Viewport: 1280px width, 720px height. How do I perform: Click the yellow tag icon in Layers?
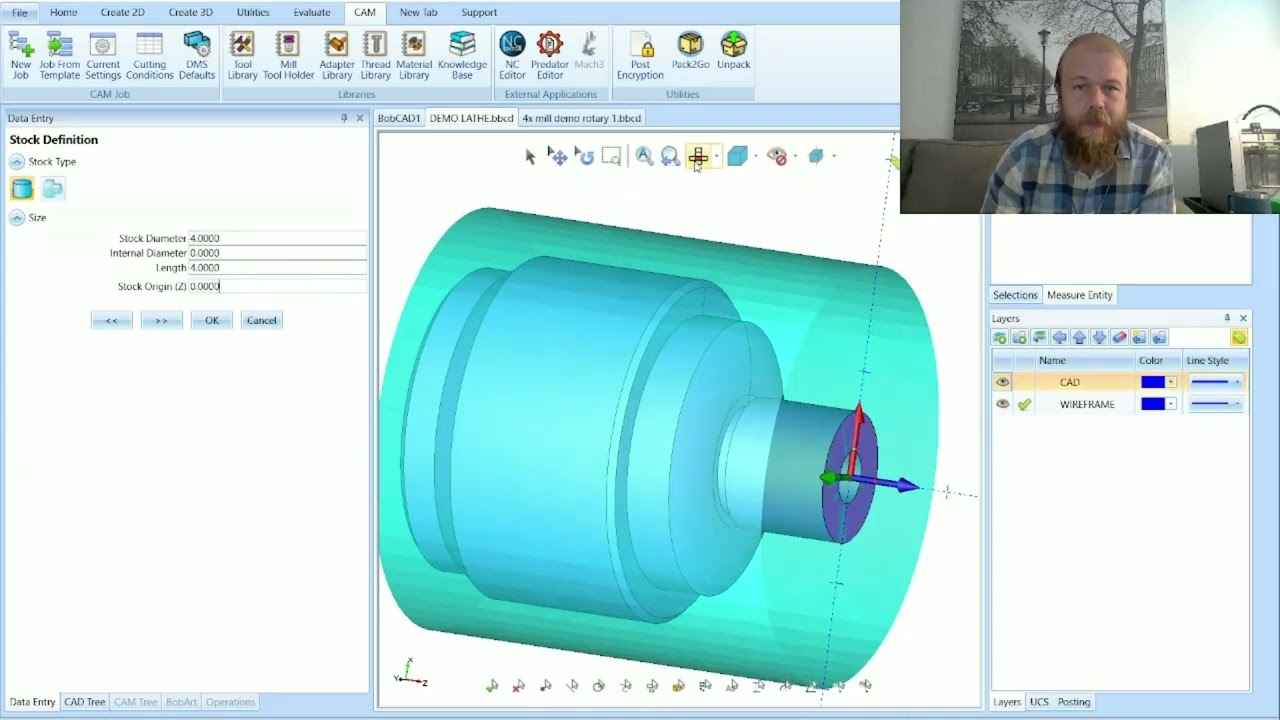click(1239, 338)
